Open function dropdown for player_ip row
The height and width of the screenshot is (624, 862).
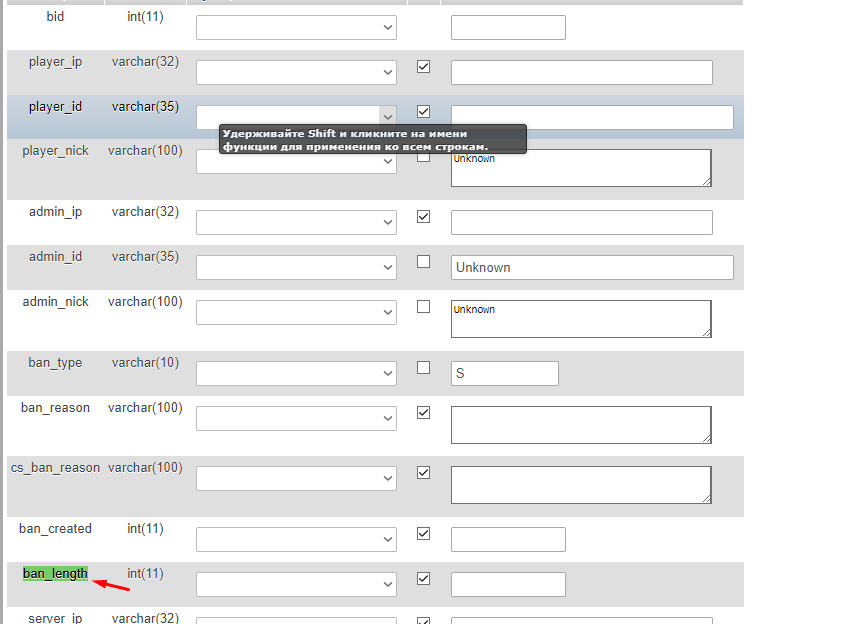click(296, 73)
